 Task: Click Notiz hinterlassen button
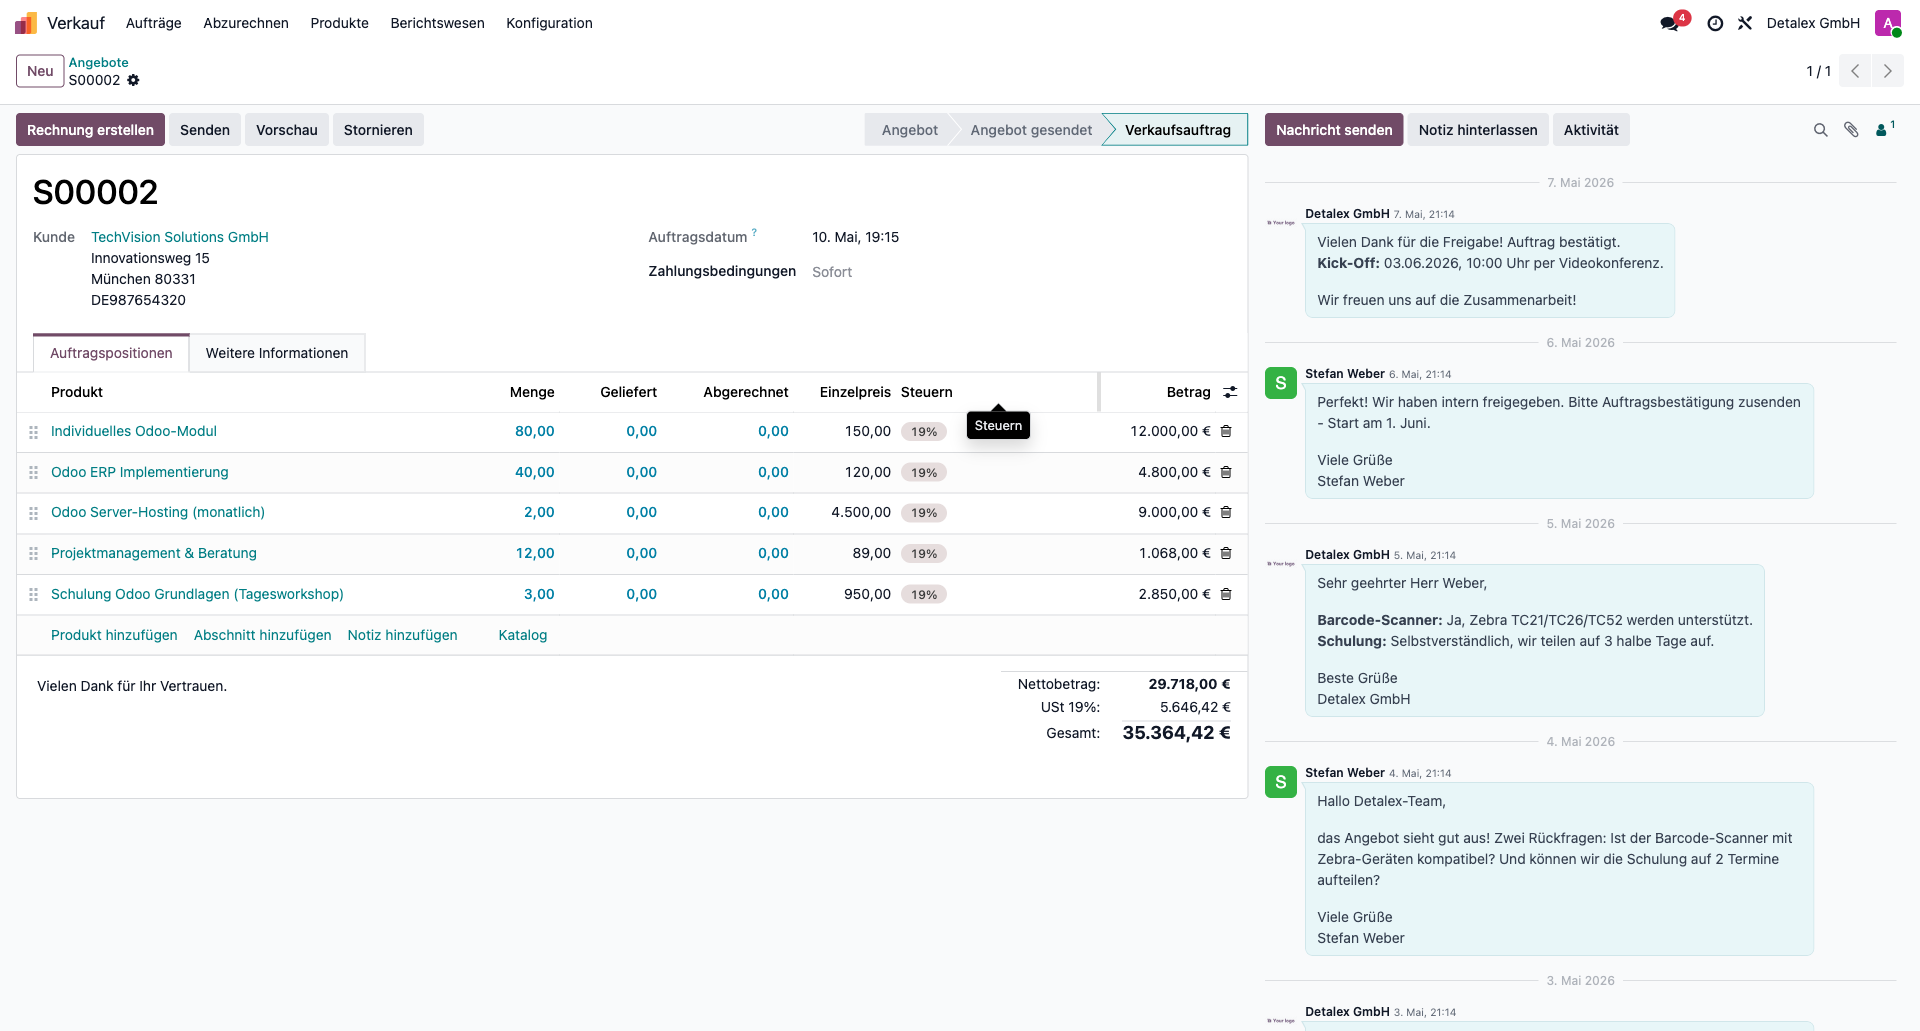(1478, 130)
